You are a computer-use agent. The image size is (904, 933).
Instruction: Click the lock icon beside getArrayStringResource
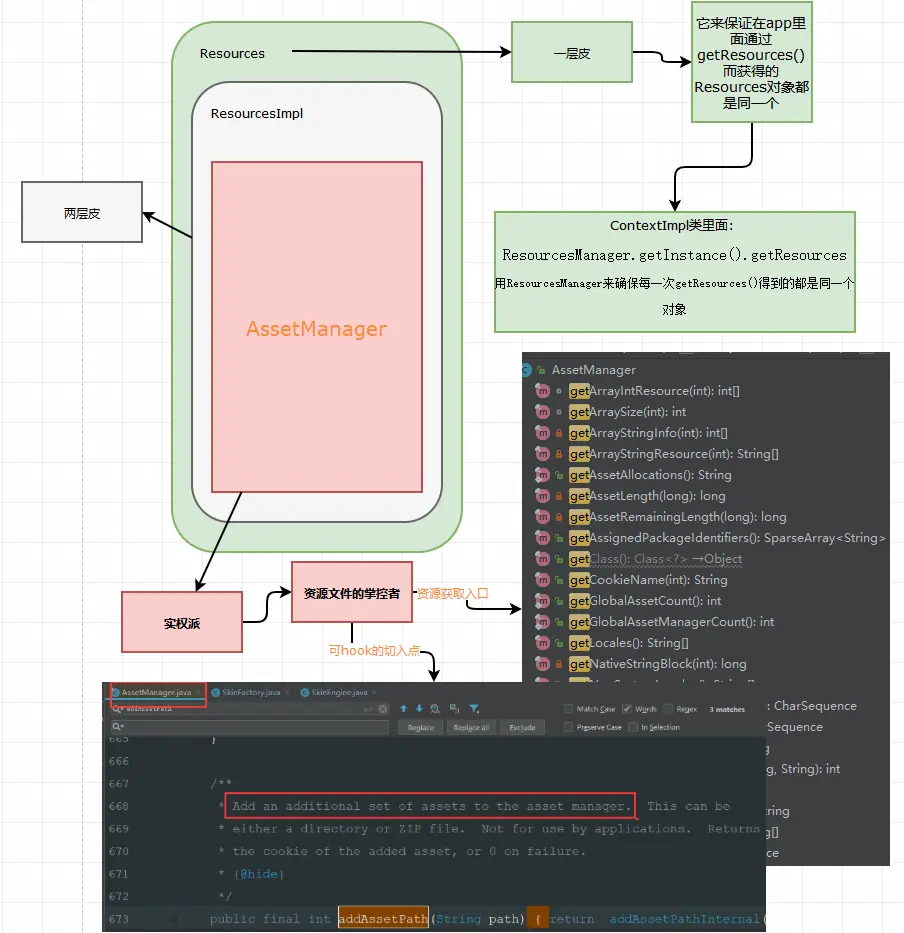click(x=559, y=454)
